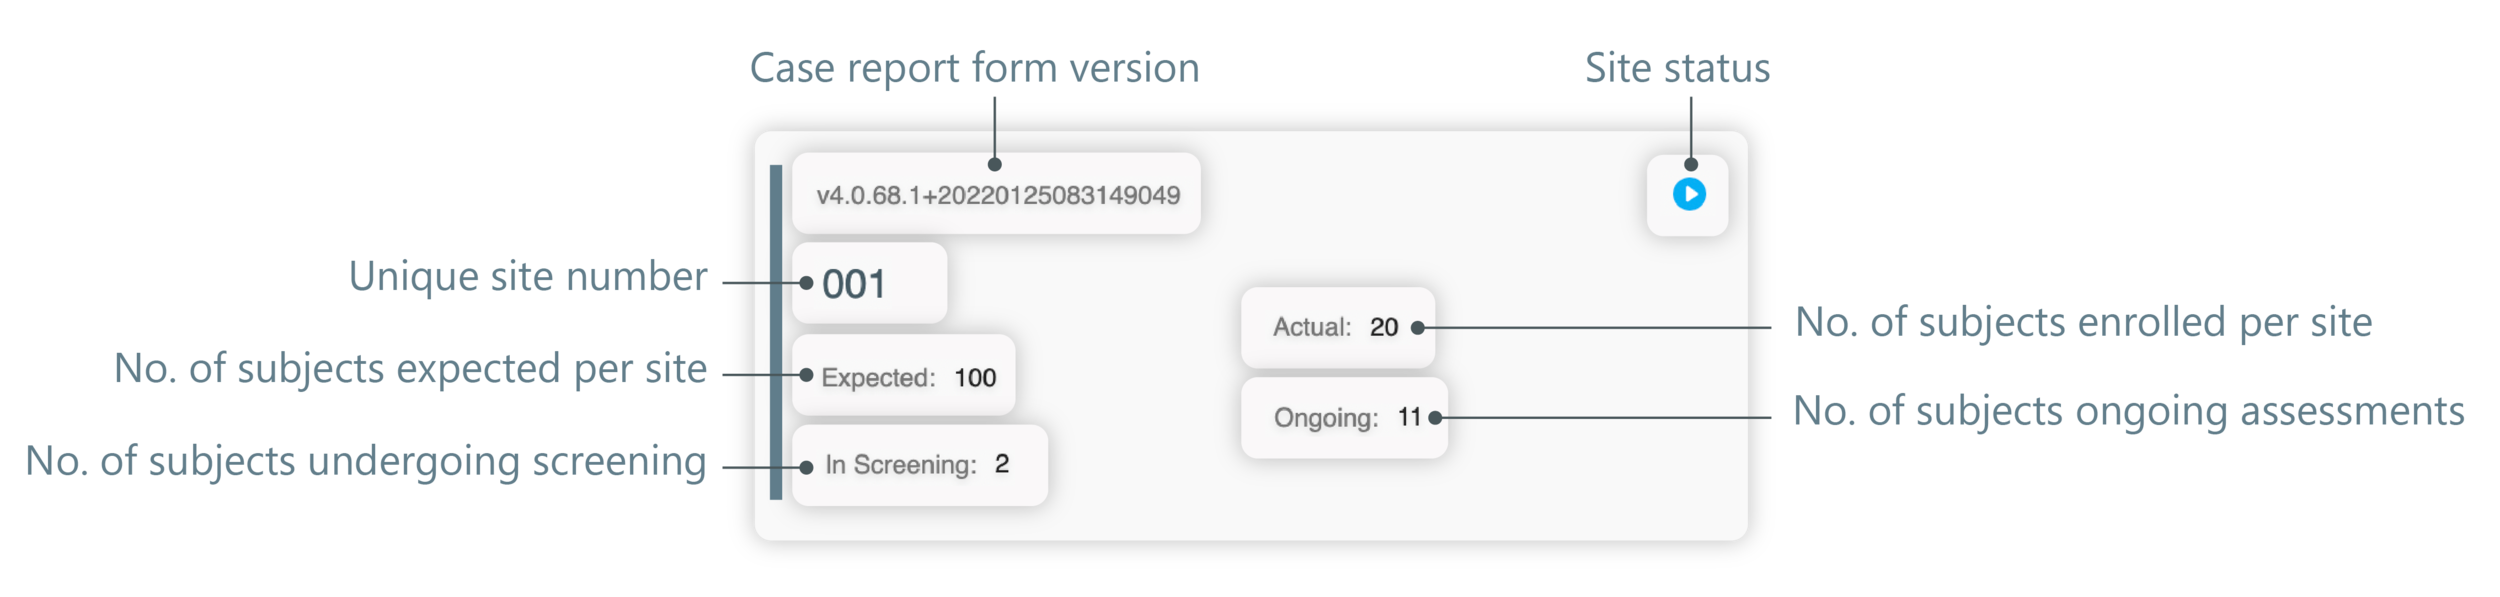Select the v4.0.68.1 form version chip
The image size is (2500, 597).
996,194
